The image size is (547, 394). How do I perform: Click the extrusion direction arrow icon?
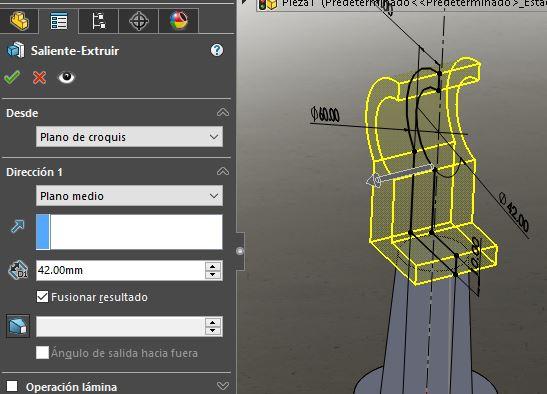click(17, 226)
